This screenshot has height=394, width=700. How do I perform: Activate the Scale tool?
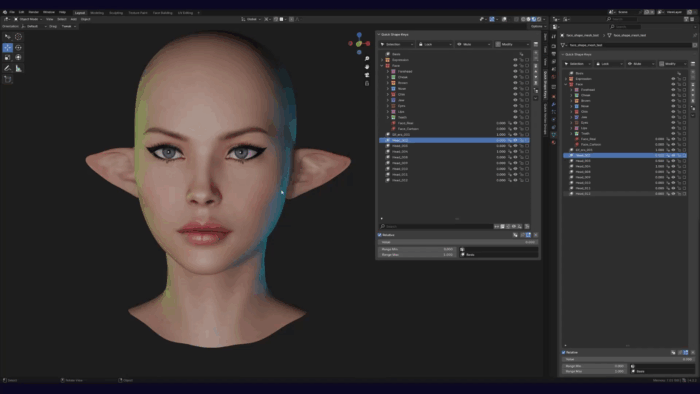pos(8,57)
